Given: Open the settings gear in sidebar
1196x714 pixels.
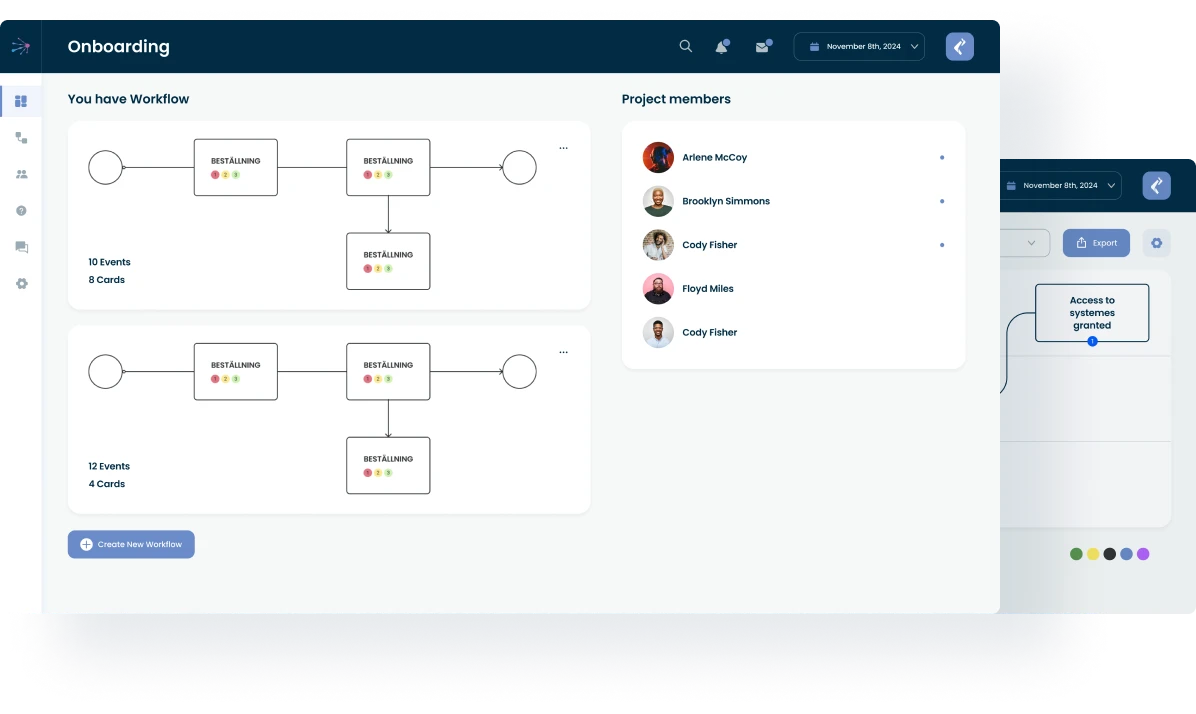Looking at the screenshot, I should click(21, 284).
